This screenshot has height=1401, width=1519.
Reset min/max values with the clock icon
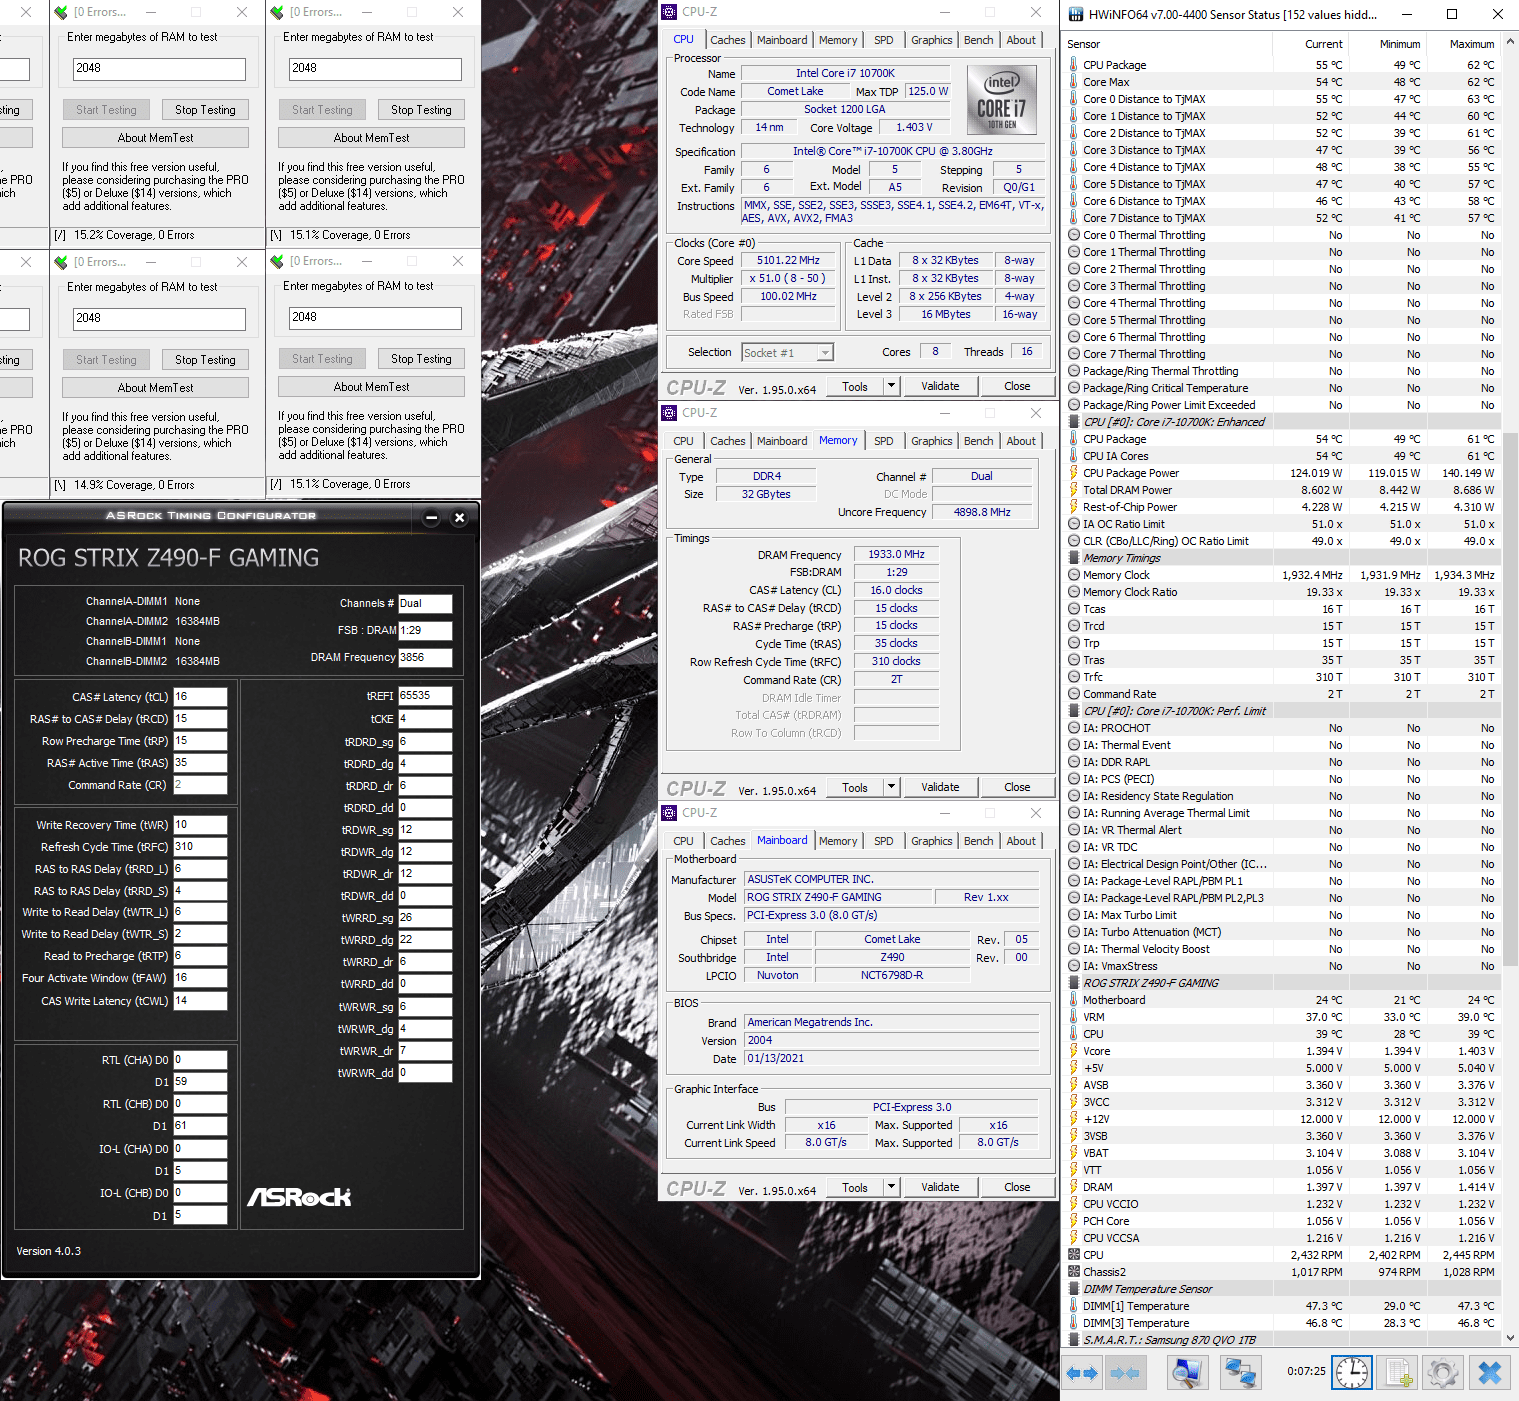pos(1352,1373)
